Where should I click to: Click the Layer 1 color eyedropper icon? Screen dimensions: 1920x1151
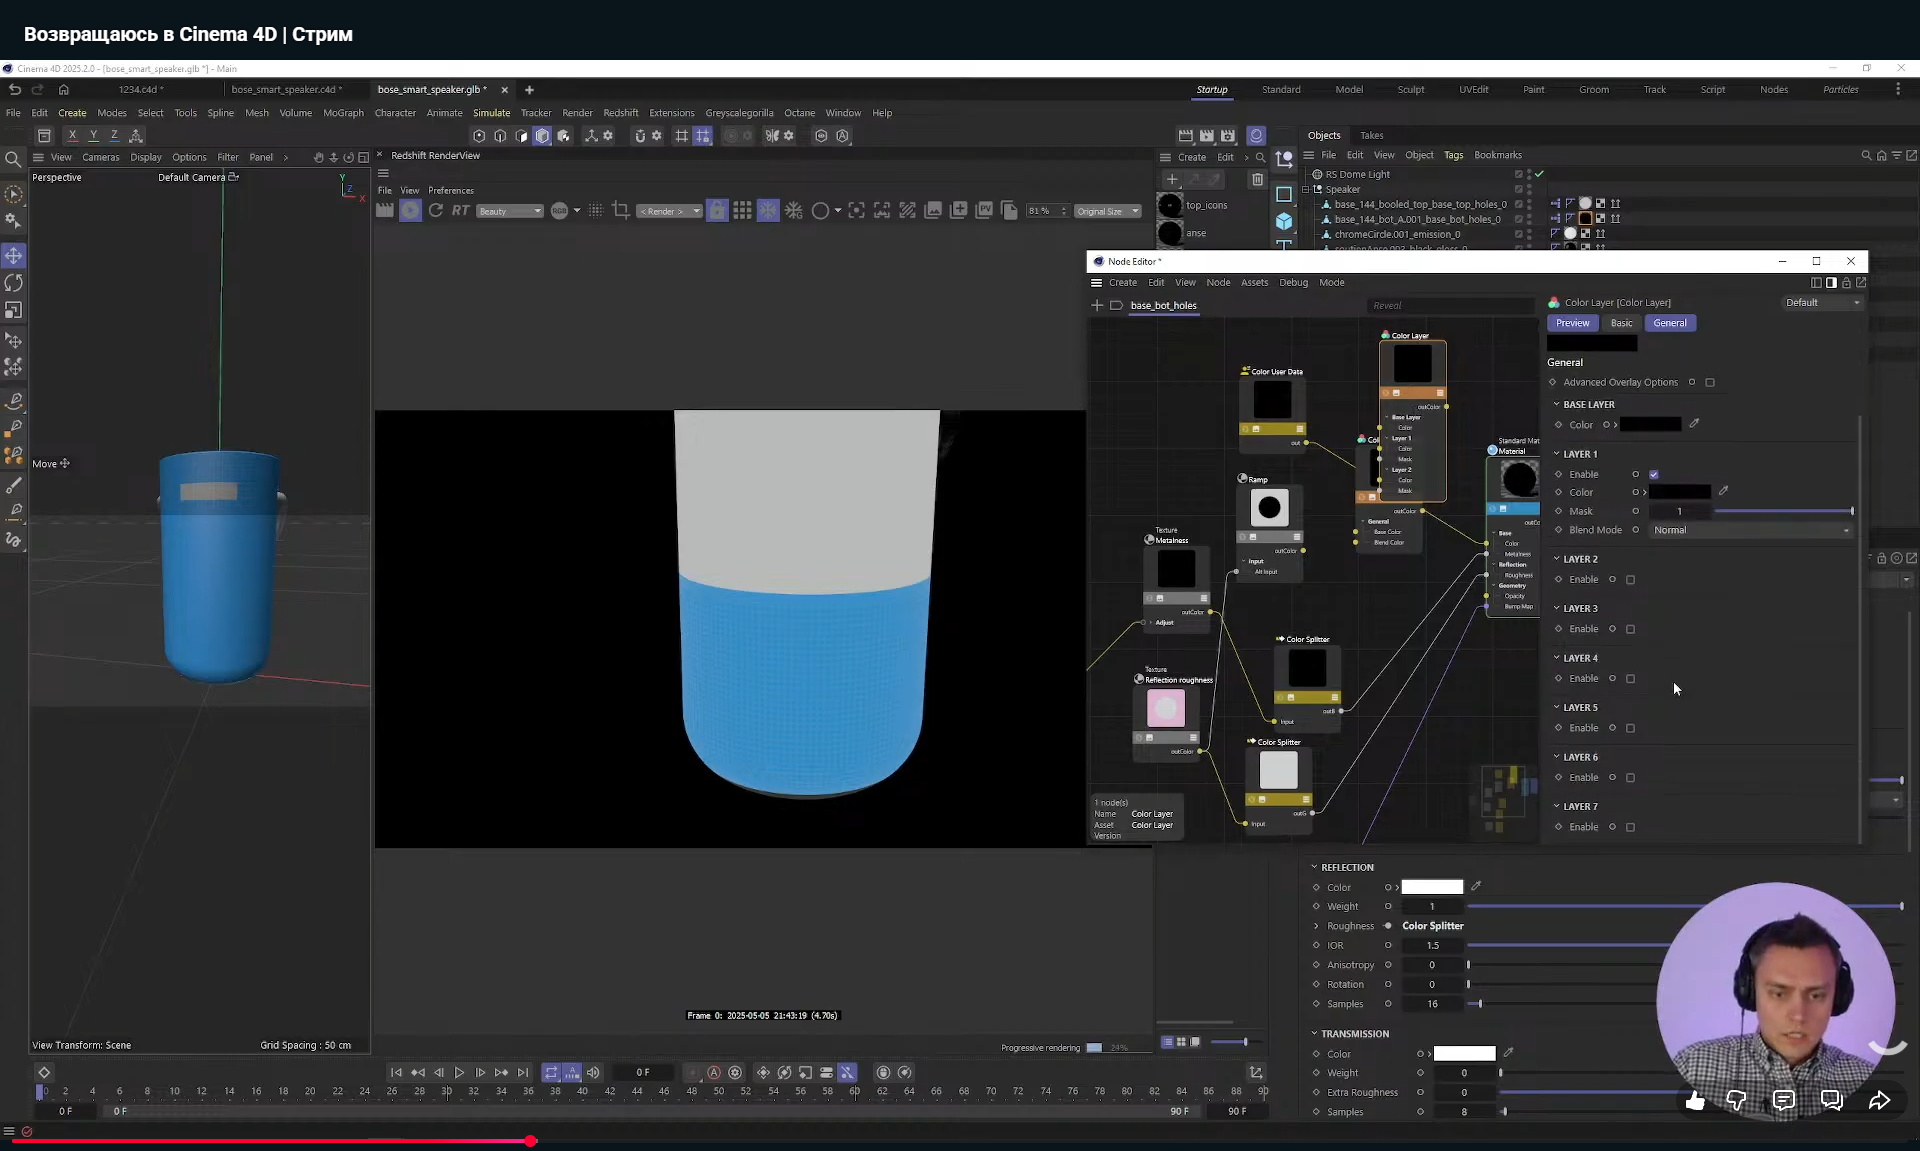(1723, 491)
